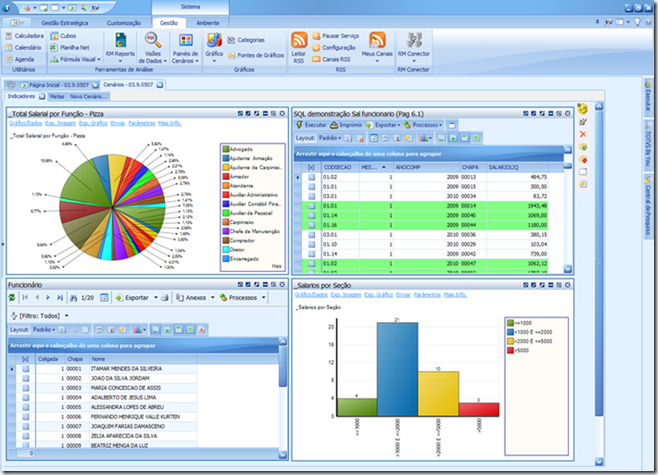The height and width of the screenshot is (475, 658).
Task: Click Imprimir in SQL panel
Action: [x=346, y=125]
